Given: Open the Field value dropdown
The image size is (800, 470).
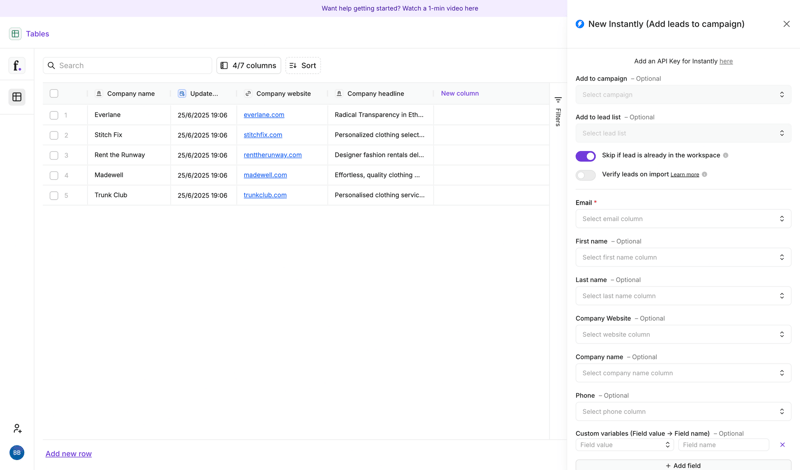Looking at the screenshot, I should [625, 445].
